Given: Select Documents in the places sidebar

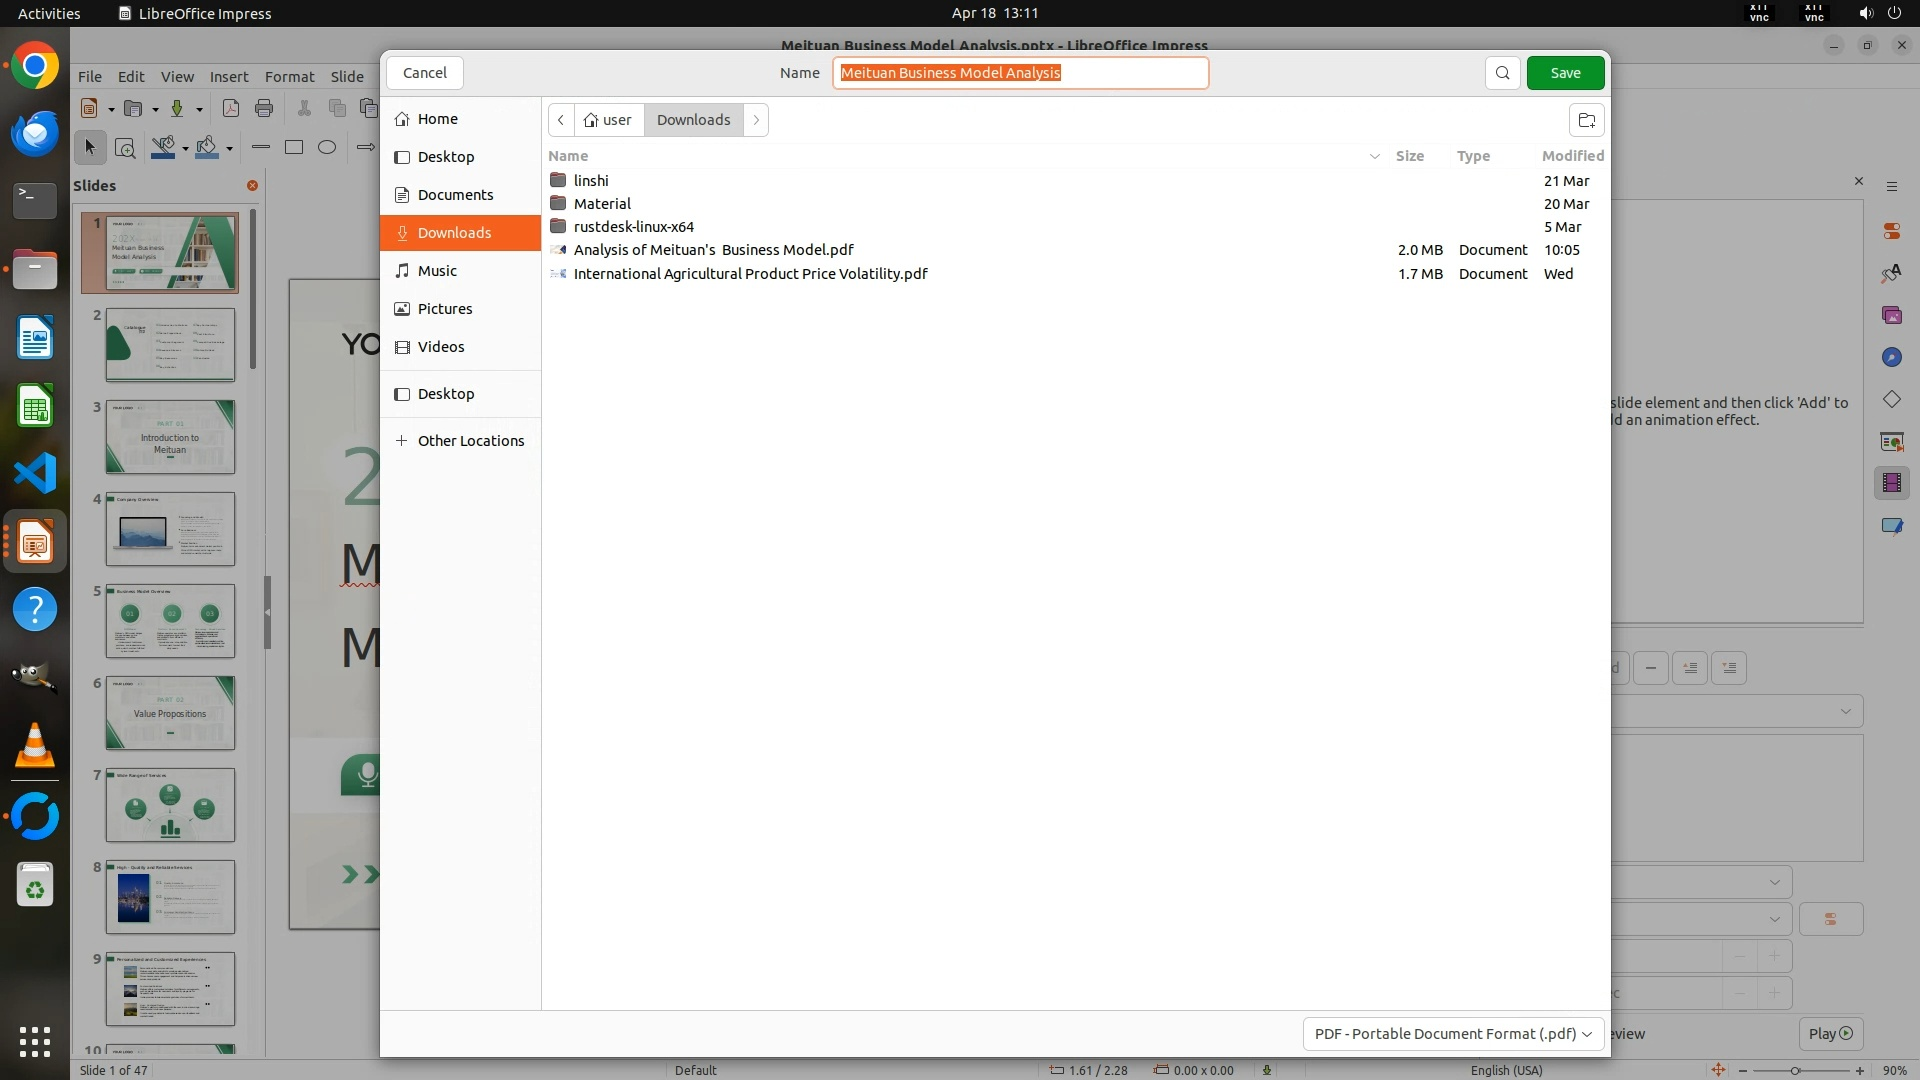Looking at the screenshot, I should point(455,195).
